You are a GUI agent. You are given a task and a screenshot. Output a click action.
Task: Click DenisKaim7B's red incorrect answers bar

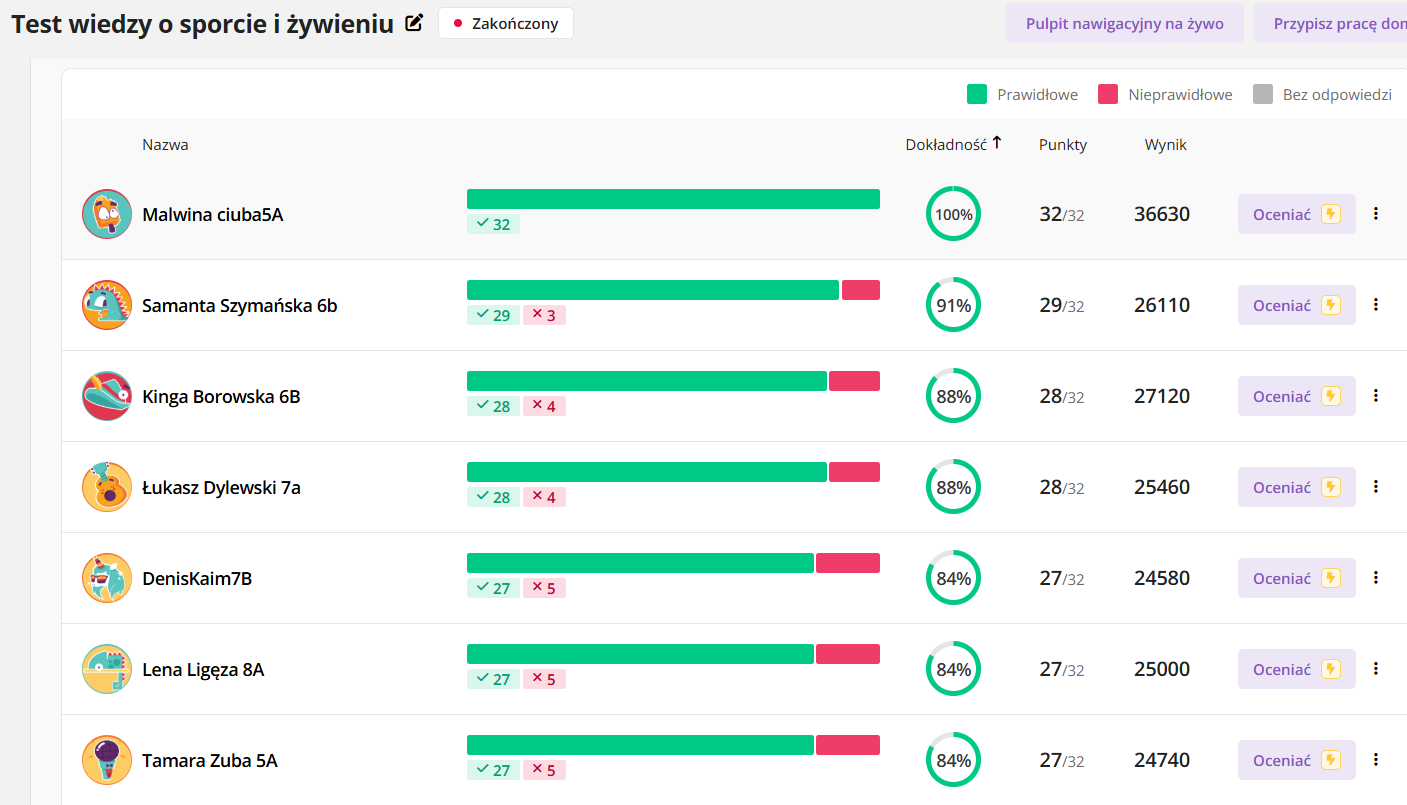pos(848,563)
